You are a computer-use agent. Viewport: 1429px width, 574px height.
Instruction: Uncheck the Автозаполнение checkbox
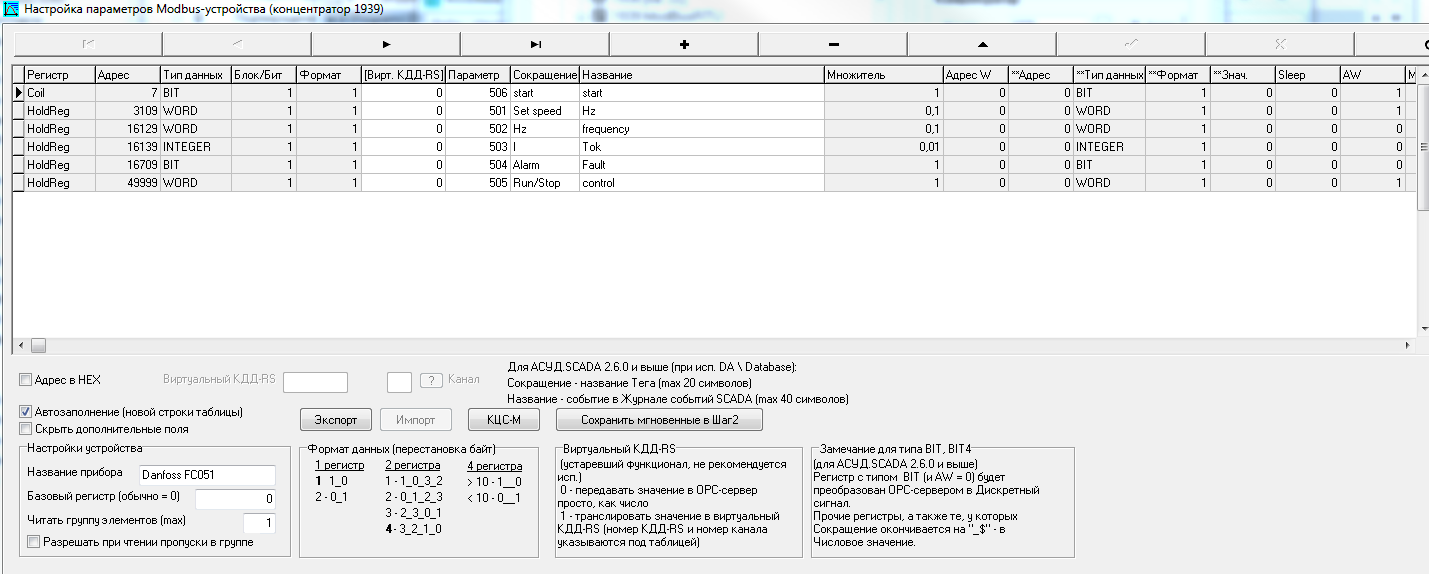tap(26, 412)
